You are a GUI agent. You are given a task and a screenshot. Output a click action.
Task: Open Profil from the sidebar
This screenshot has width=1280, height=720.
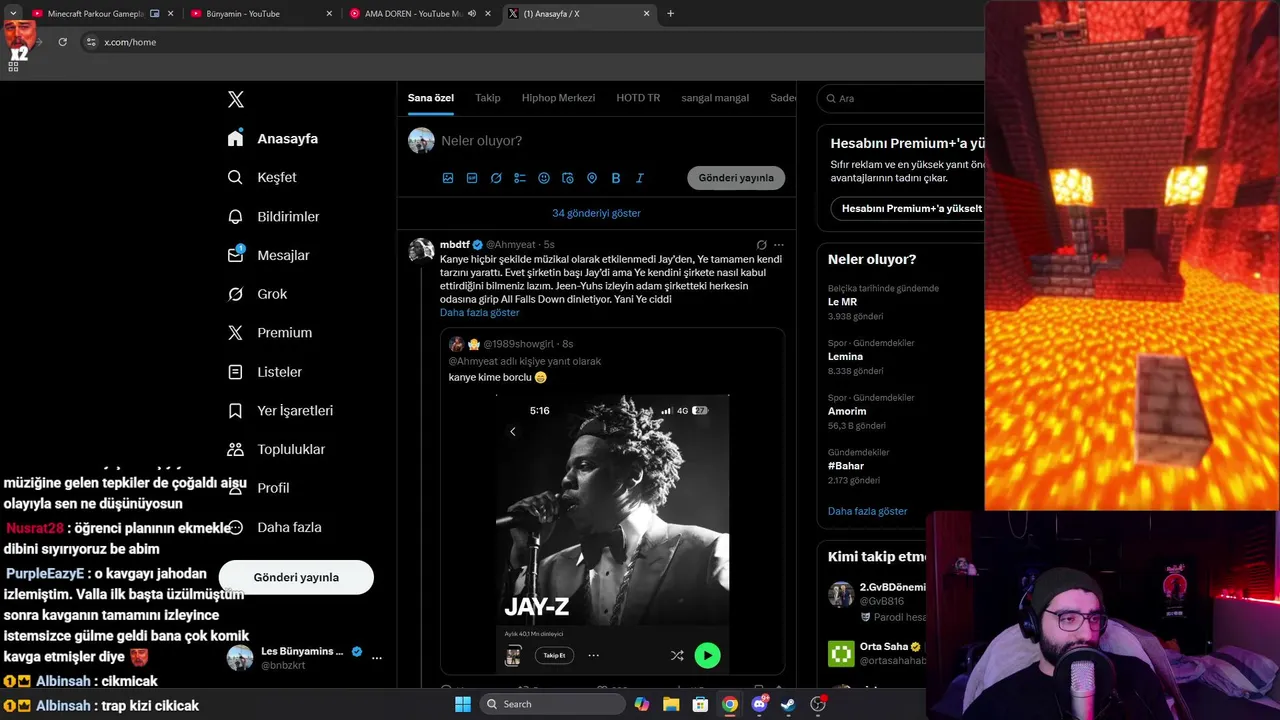[x=258, y=488]
